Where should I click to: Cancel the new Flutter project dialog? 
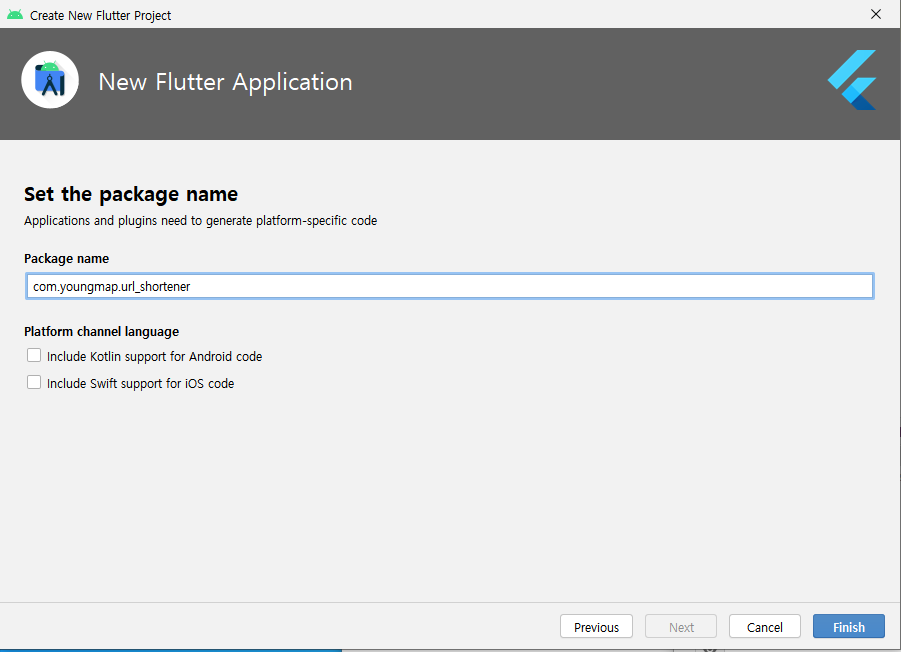pyautogui.click(x=765, y=627)
